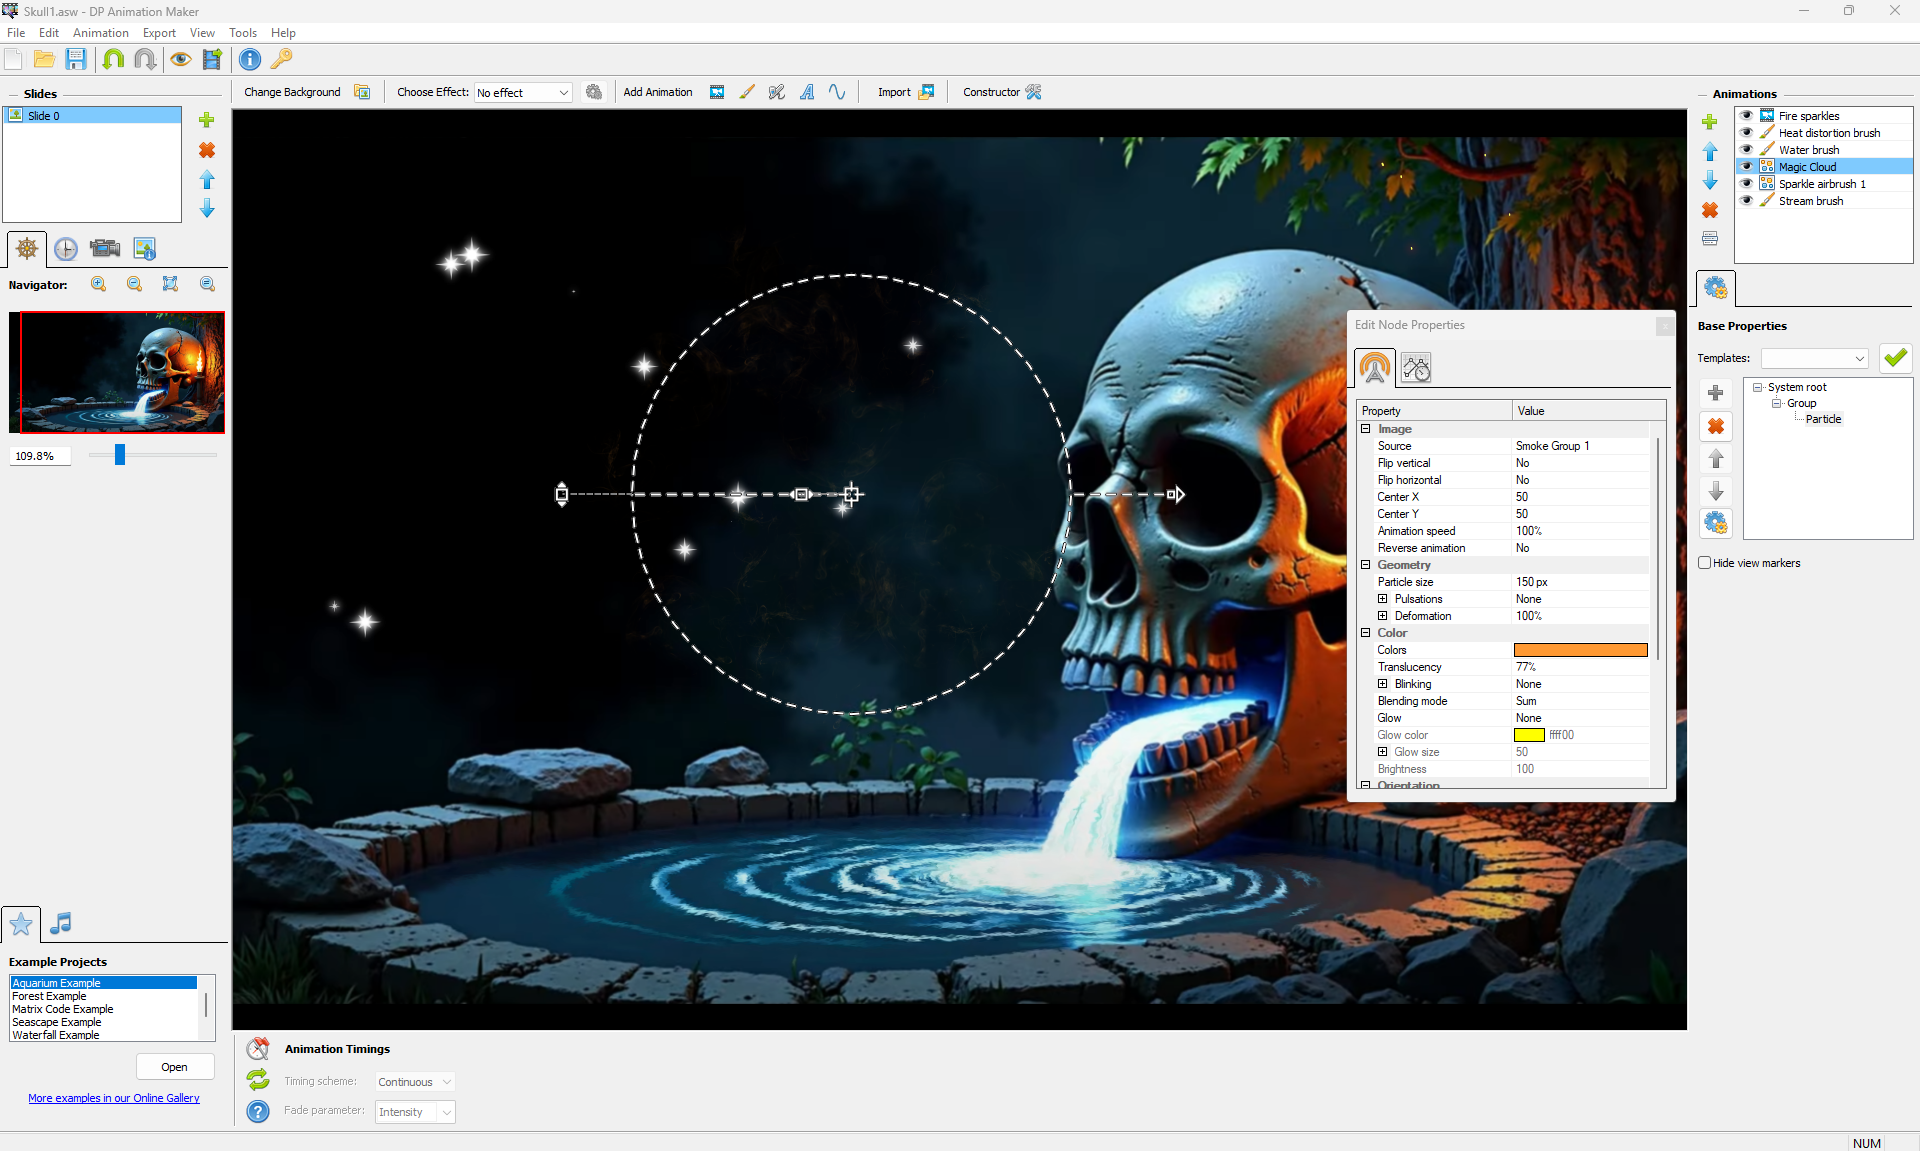Open the Online Gallery examples link
Image resolution: width=1920 pixels, height=1151 pixels.
pyautogui.click(x=114, y=1098)
